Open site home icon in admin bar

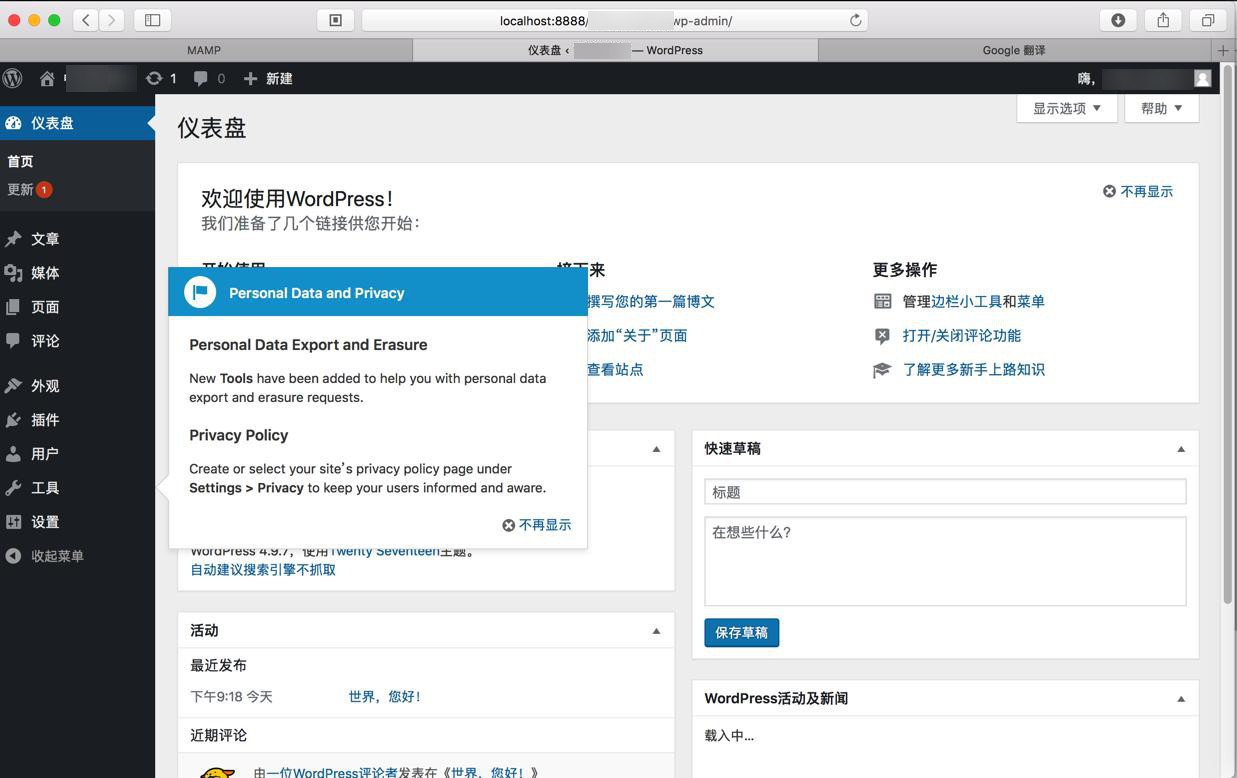click(47, 78)
